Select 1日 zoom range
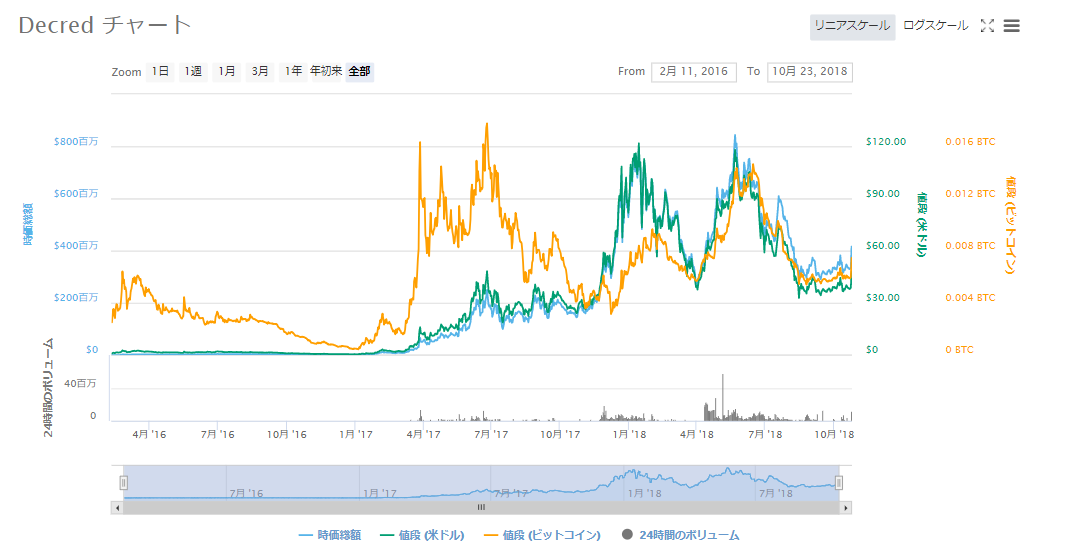This screenshot has height=545, width=1065. [160, 71]
